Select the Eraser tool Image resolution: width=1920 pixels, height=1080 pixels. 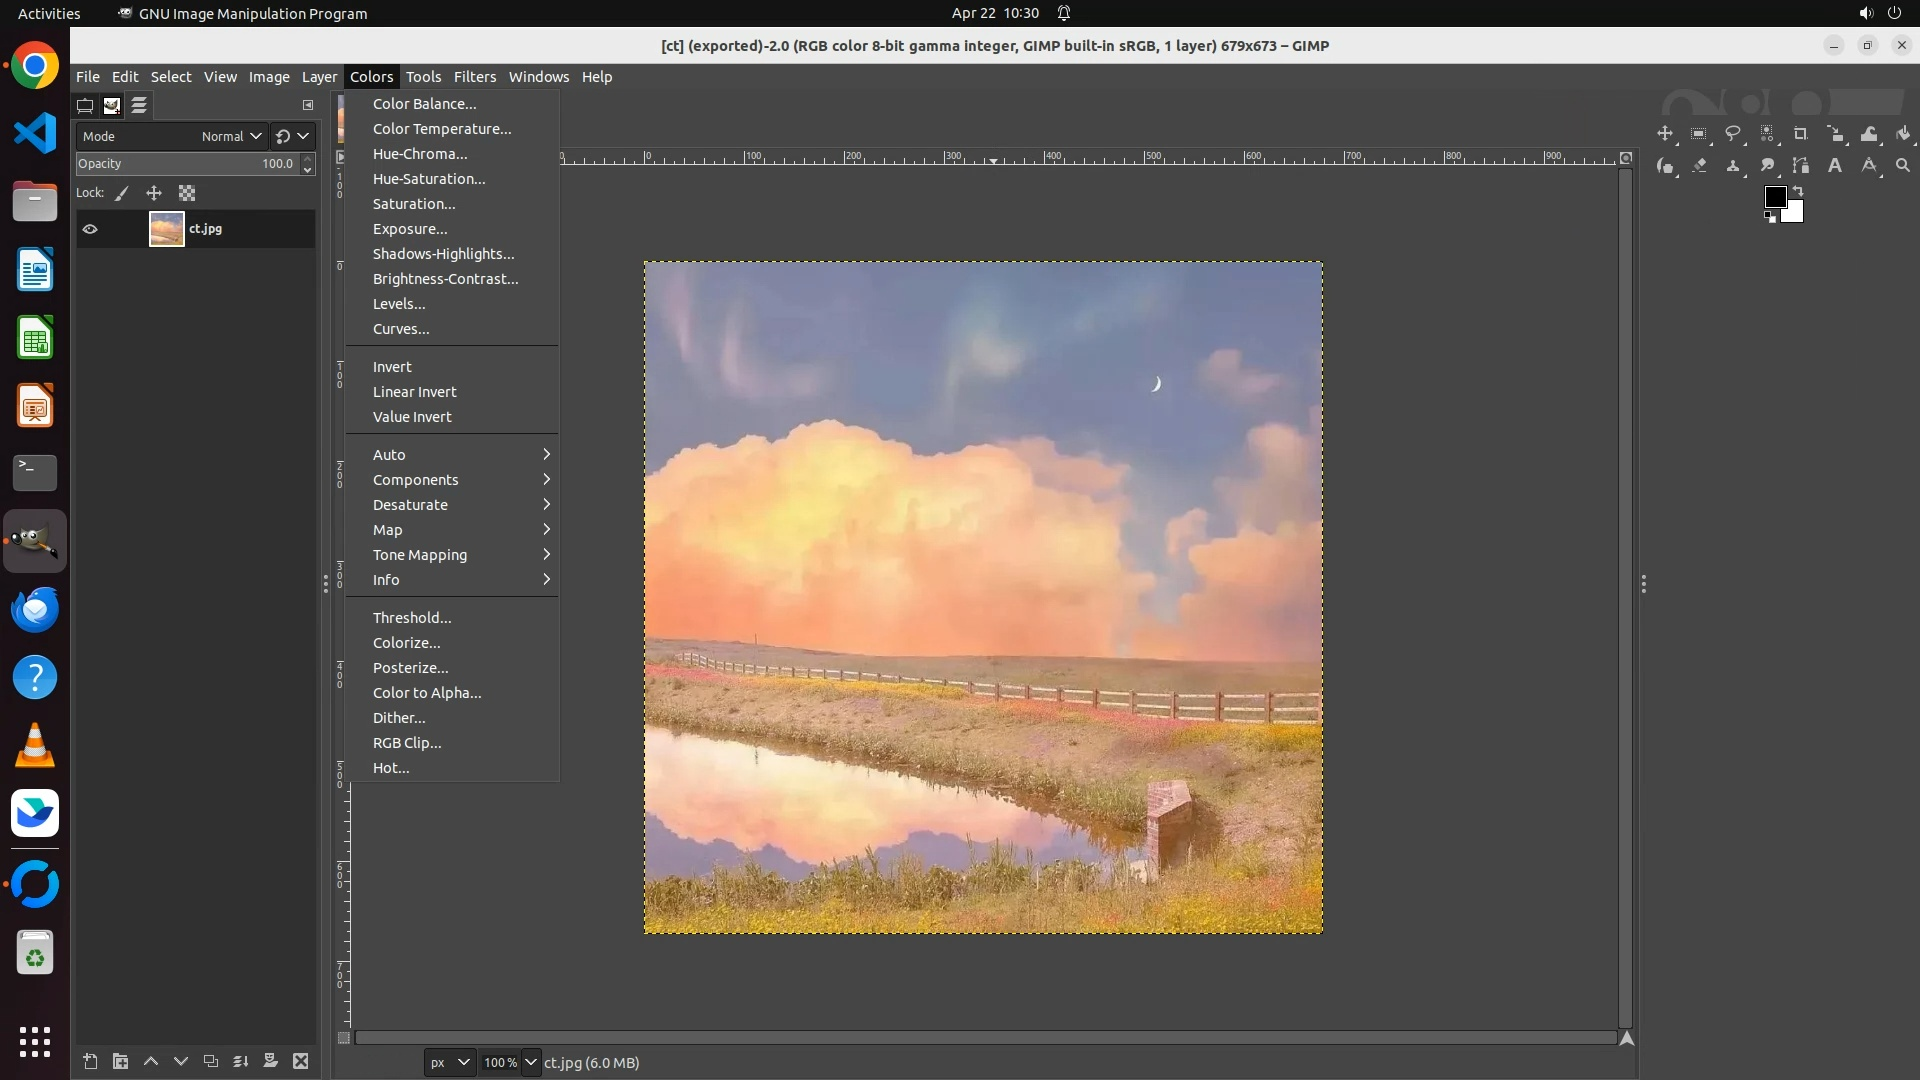(1699, 166)
